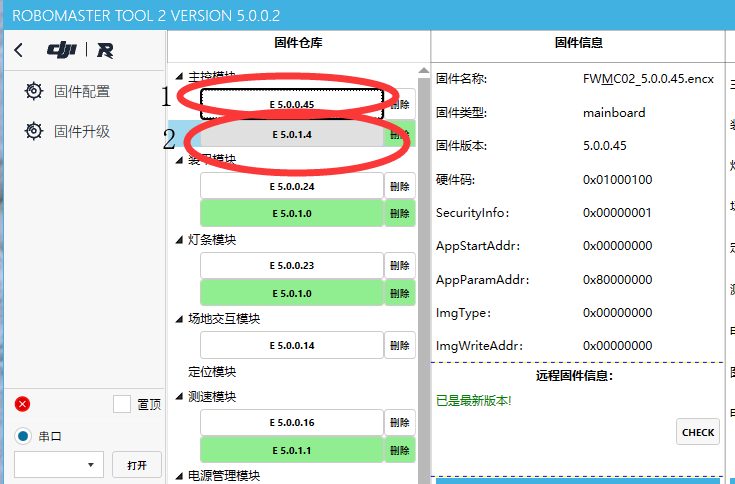735x484 pixels.
Task: Click the 定位模块 tree entry
Action: coord(212,372)
